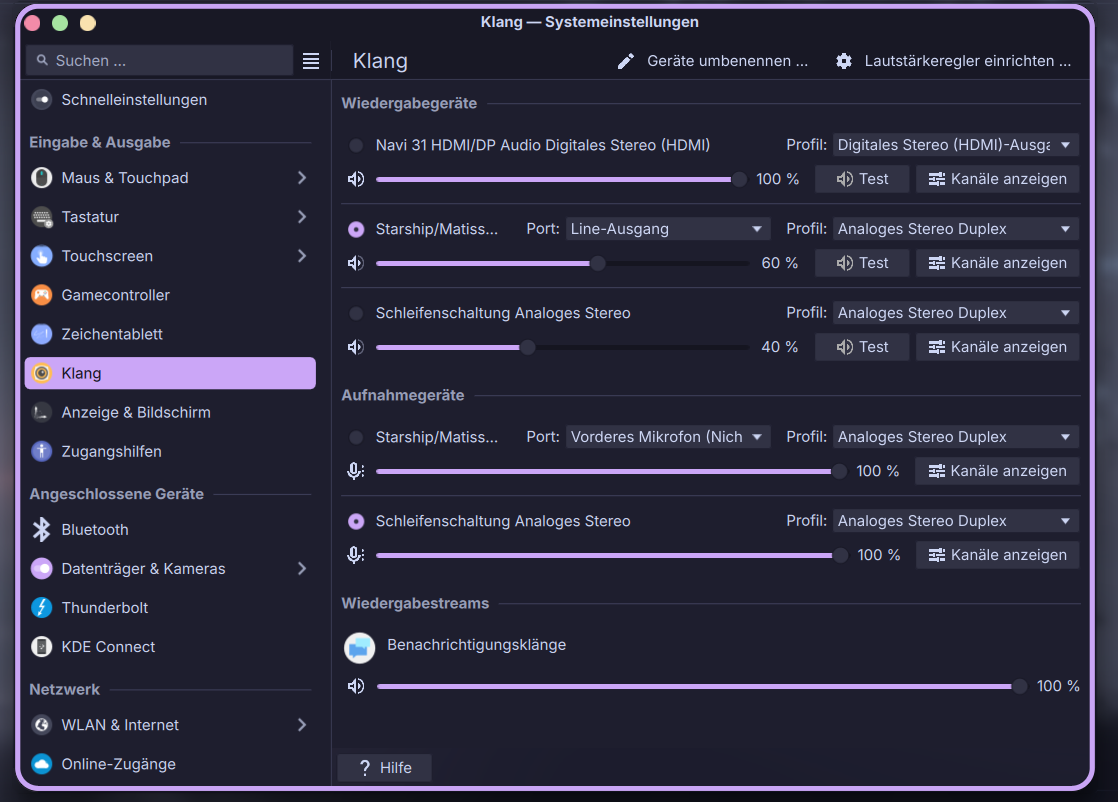
Task: Click the Bluetooth icon in sidebar
Action: tap(42, 530)
